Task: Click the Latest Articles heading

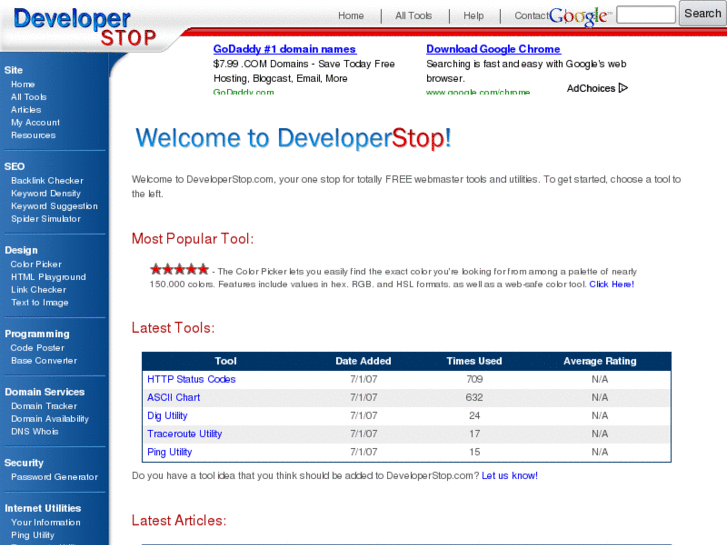Action: 179,520
